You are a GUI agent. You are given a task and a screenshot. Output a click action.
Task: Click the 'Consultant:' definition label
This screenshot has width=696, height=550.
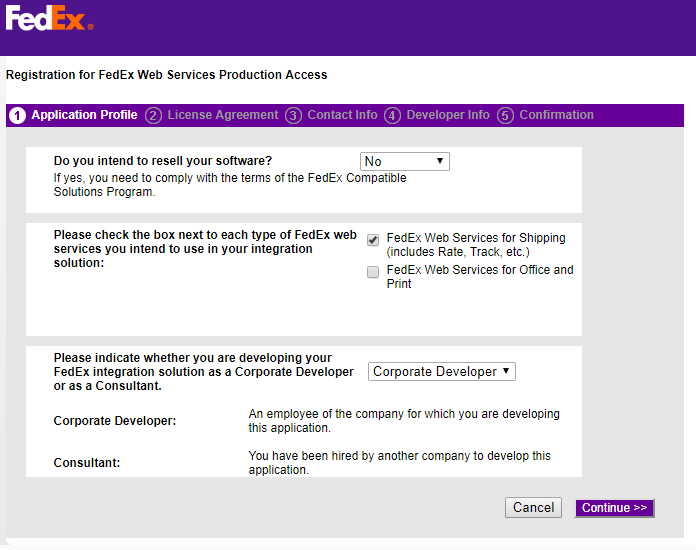click(x=87, y=463)
